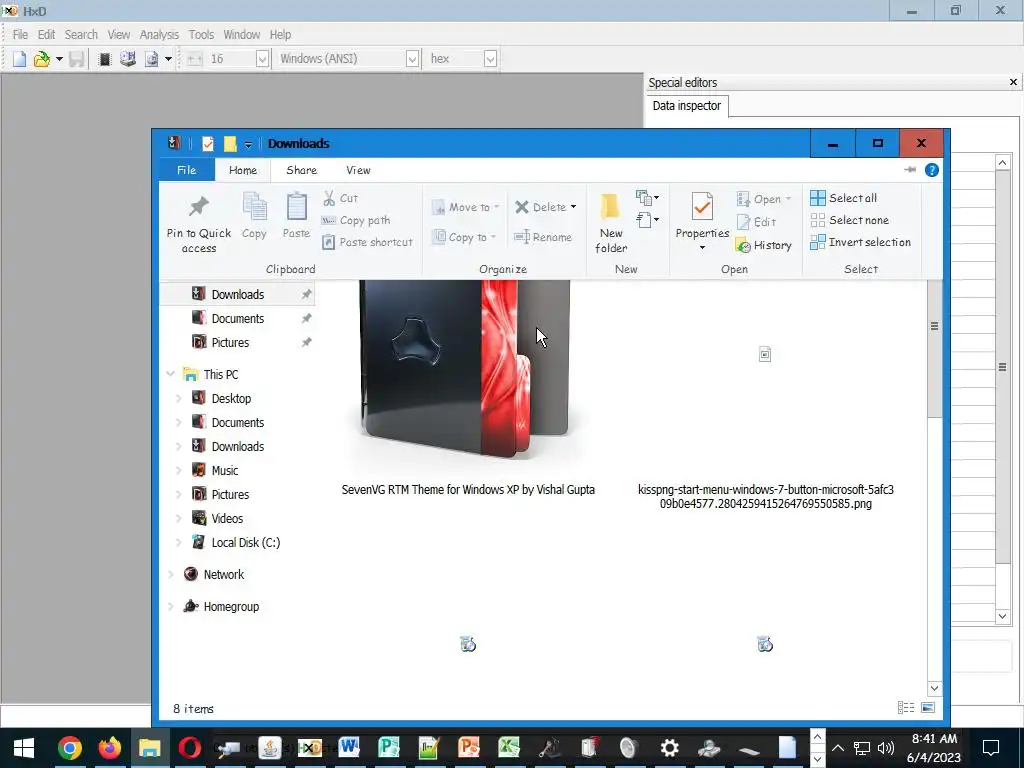Click the Open file icon in HxD toolbar

click(x=41, y=59)
